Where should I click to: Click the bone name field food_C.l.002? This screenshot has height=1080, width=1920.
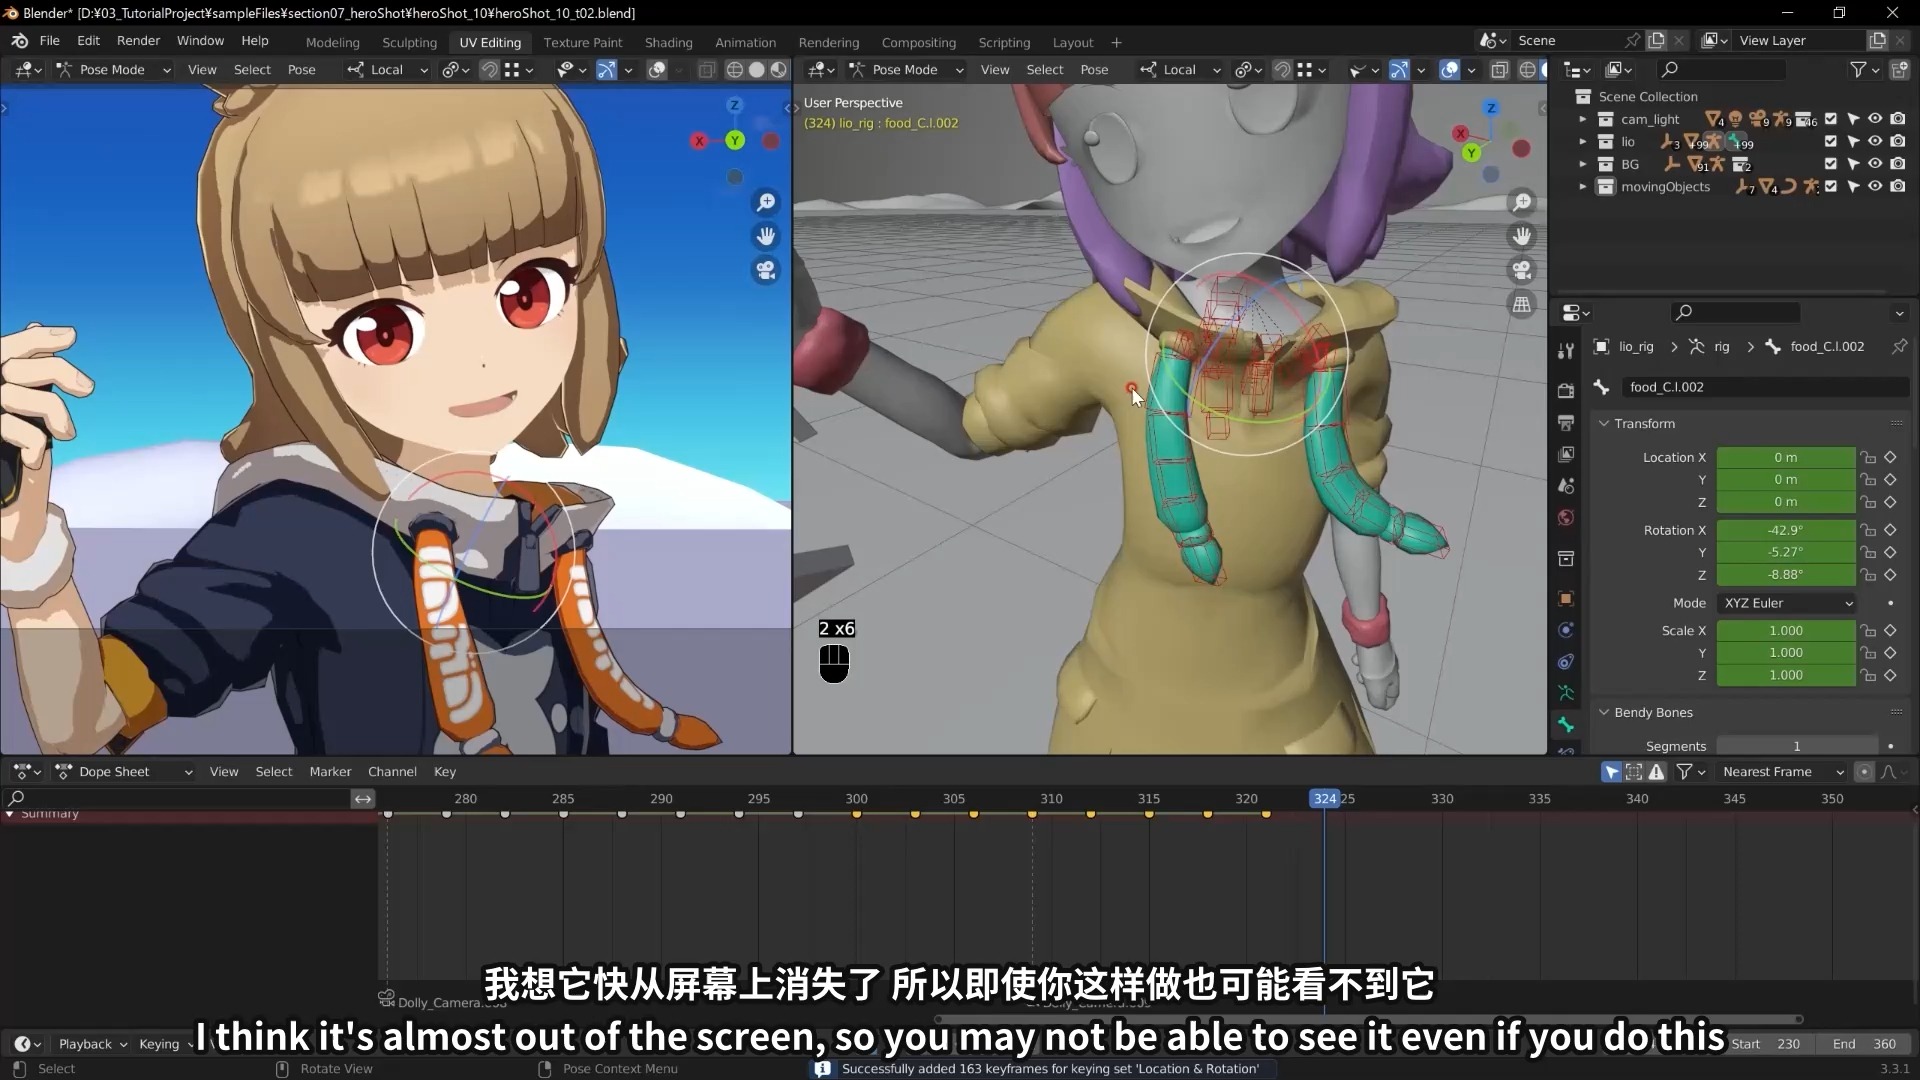(x=1765, y=387)
